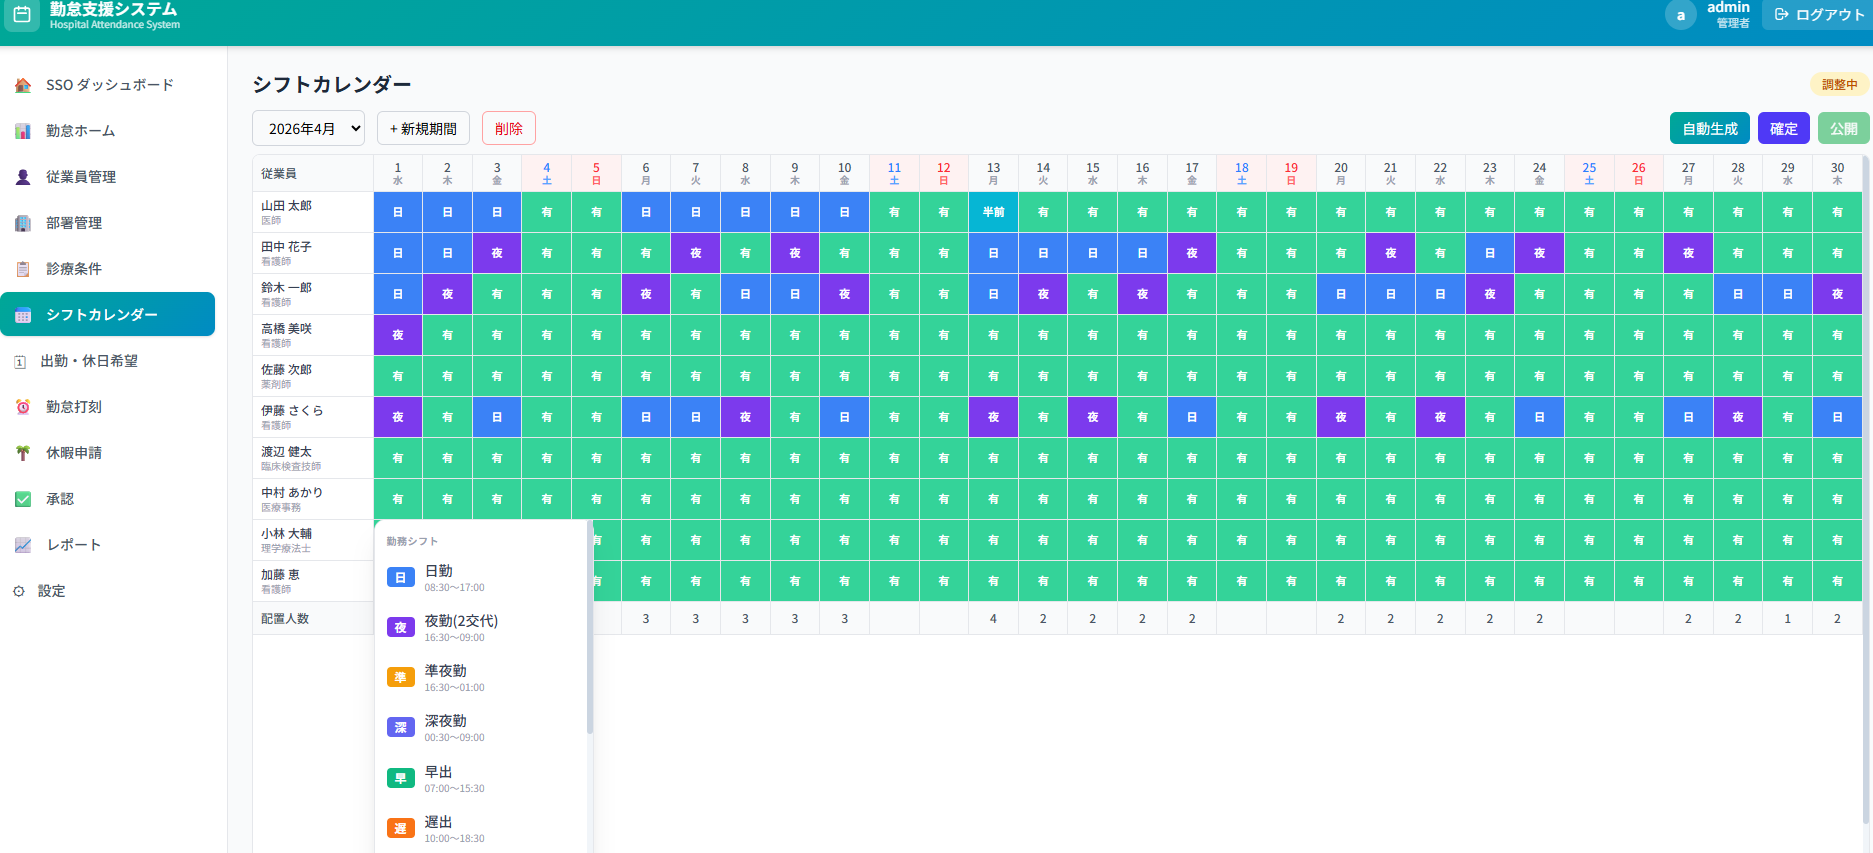Screen dimensions: 1873x853
Task: Click the 勤怠ホーム bar chart icon
Action: point(23,131)
